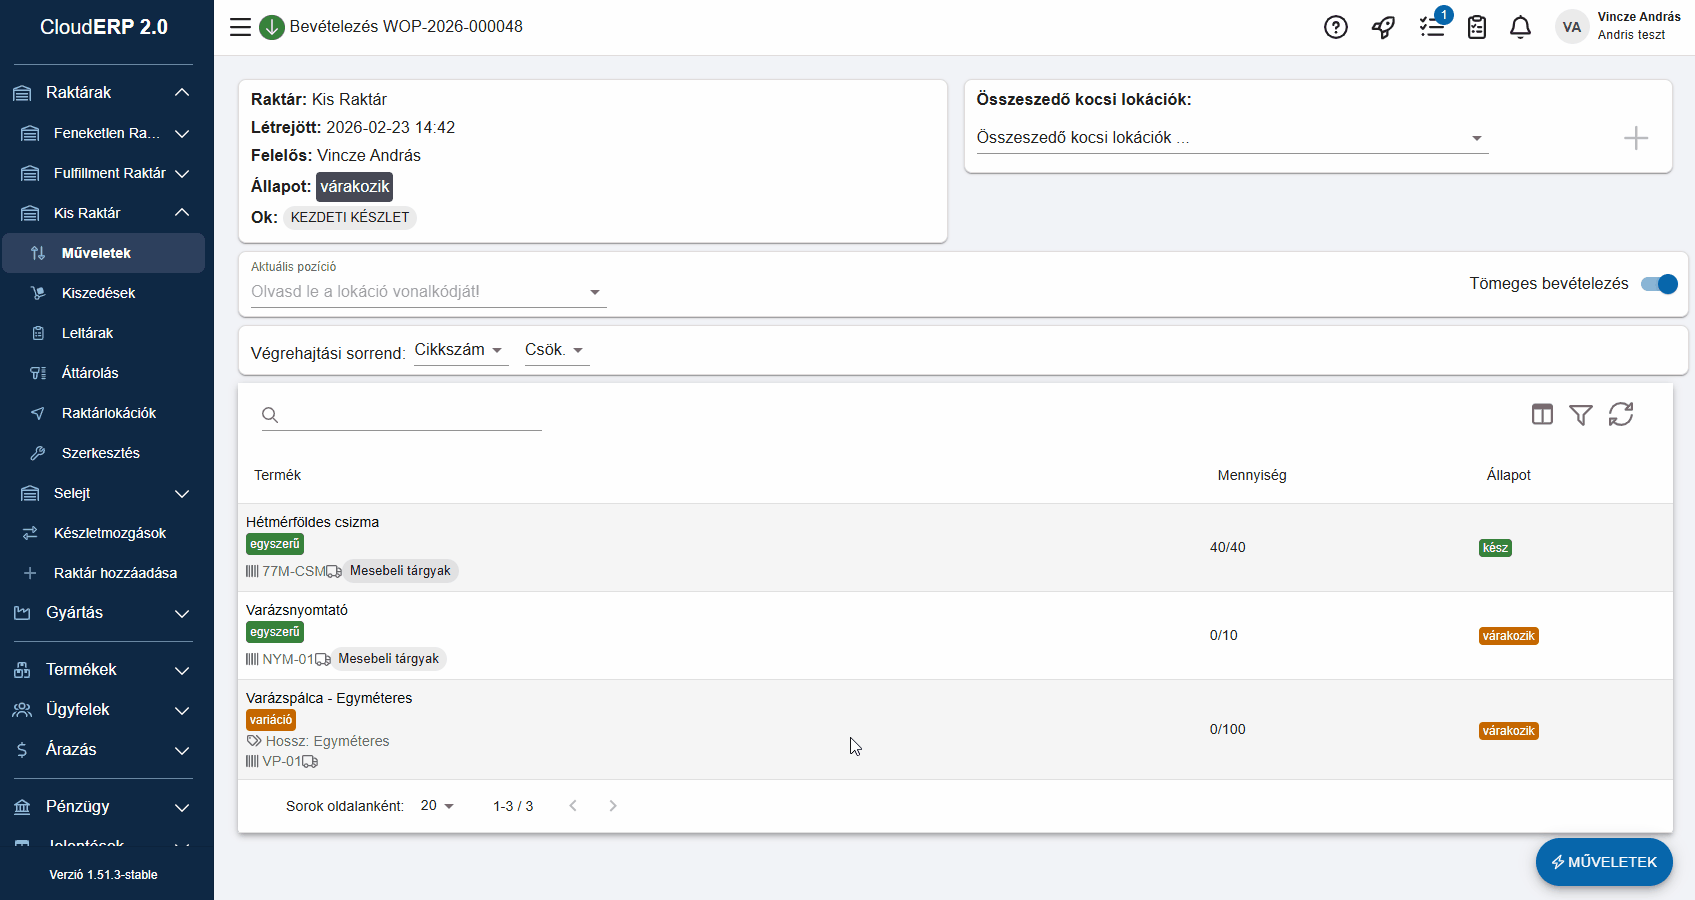The image size is (1695, 900).
Task: Open the Cikkszám sort order dropdown
Action: (x=460, y=350)
